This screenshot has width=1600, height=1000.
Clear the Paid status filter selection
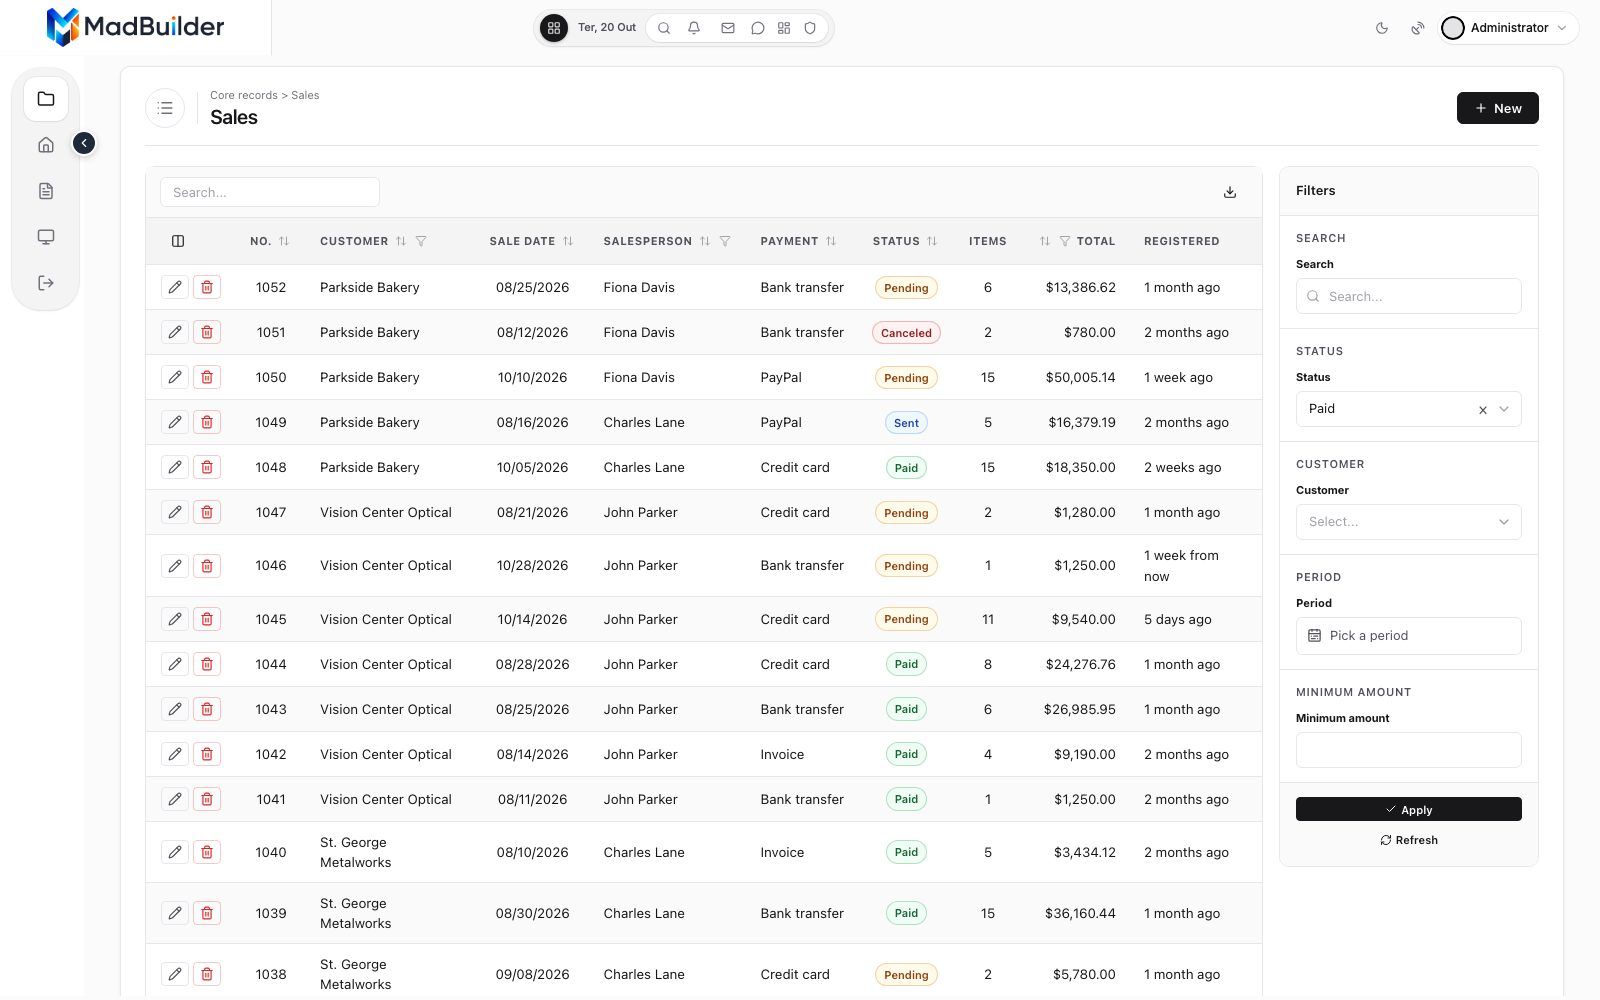coord(1483,410)
